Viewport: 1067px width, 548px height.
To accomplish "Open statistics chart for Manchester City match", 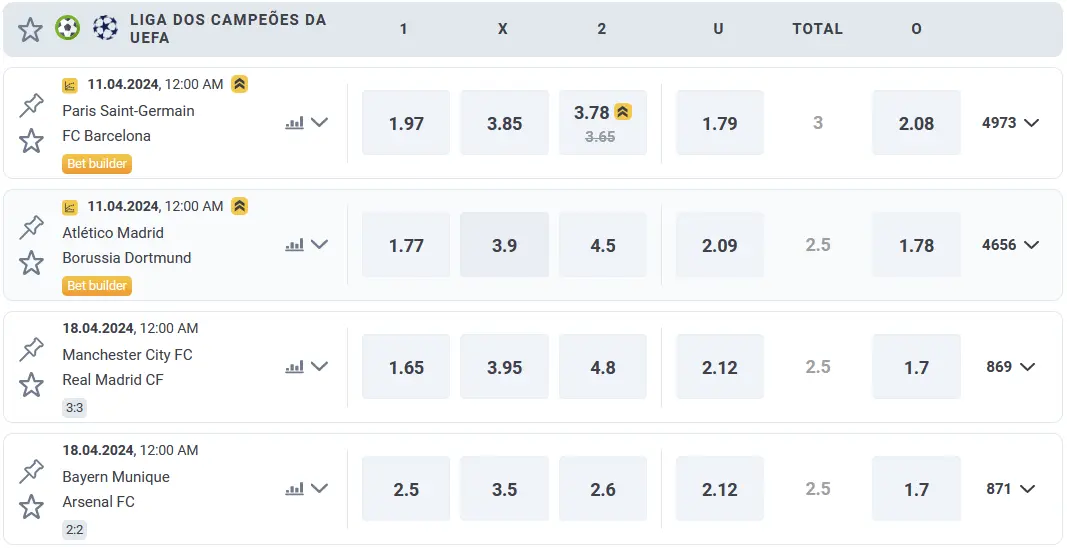I will pos(294,367).
